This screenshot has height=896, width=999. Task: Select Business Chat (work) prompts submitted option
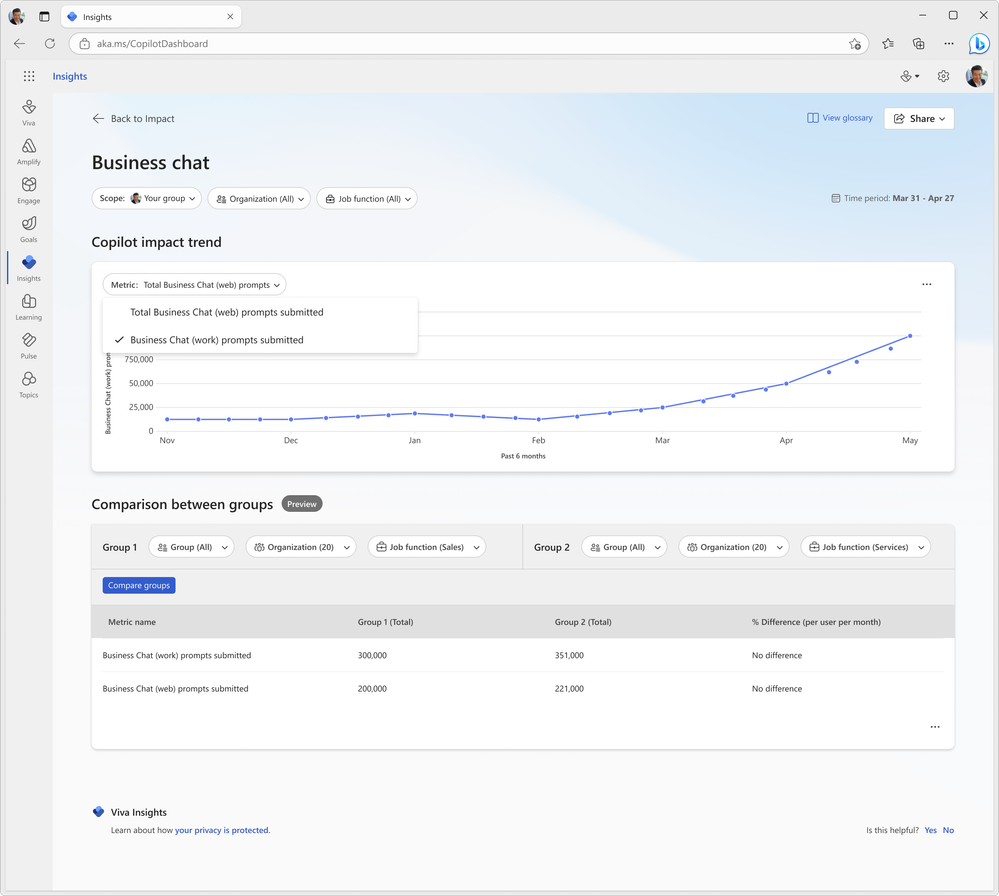260,340
